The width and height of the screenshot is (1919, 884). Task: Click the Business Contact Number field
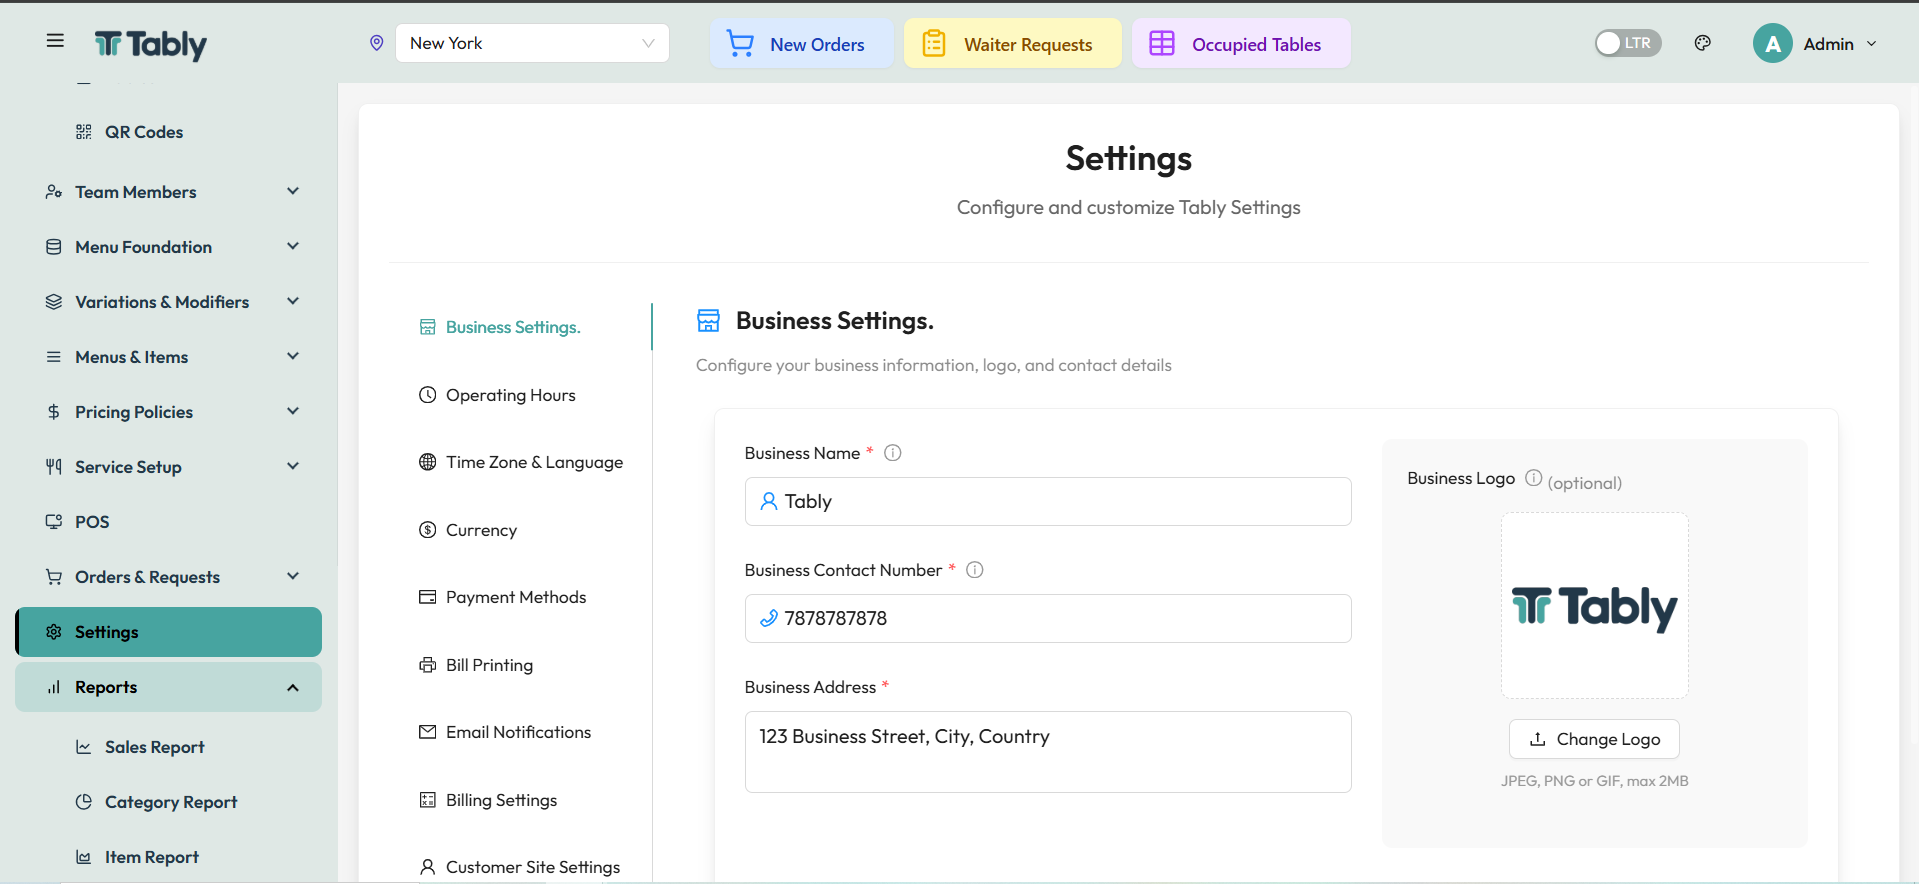click(x=1048, y=618)
